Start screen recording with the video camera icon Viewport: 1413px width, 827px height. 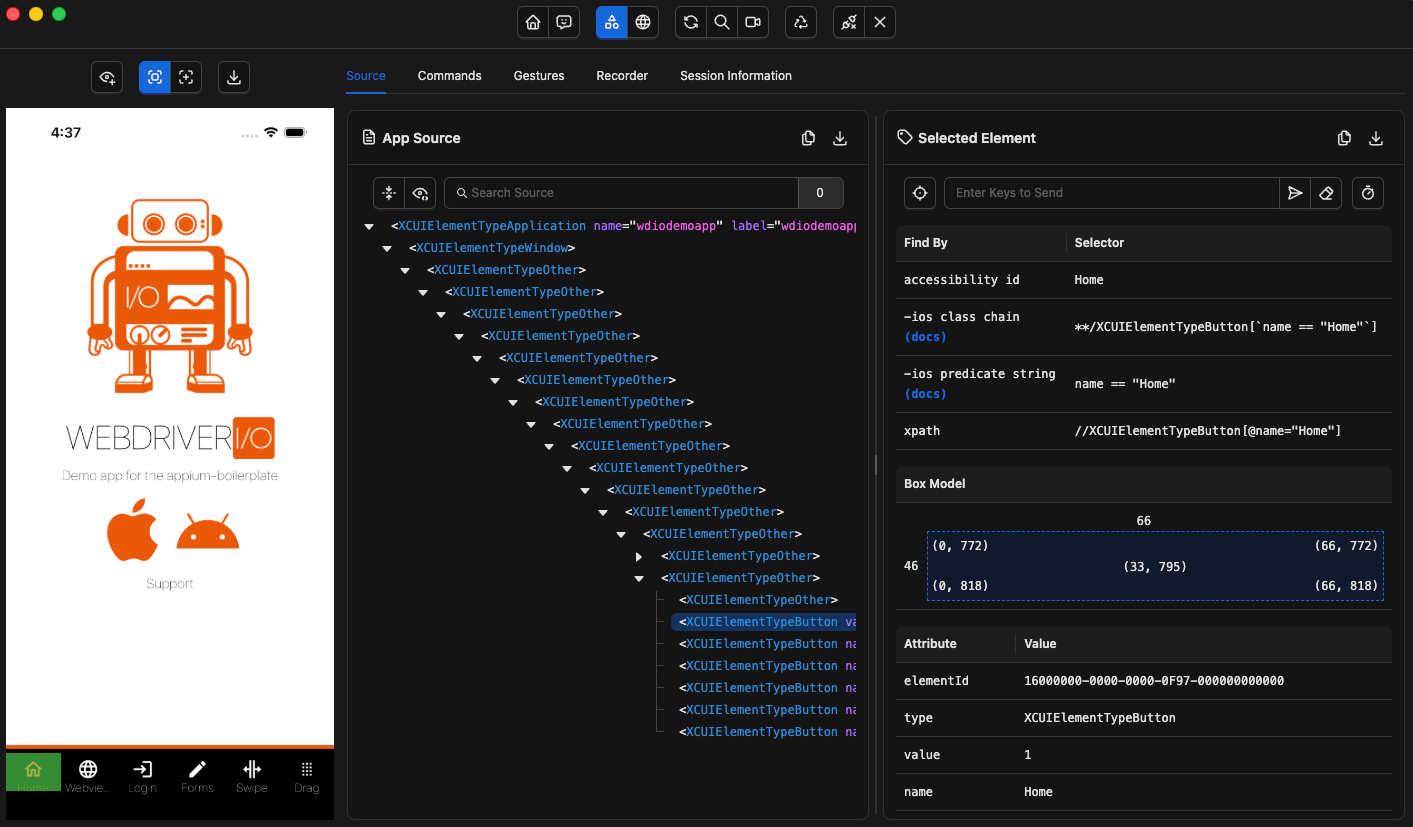point(752,22)
